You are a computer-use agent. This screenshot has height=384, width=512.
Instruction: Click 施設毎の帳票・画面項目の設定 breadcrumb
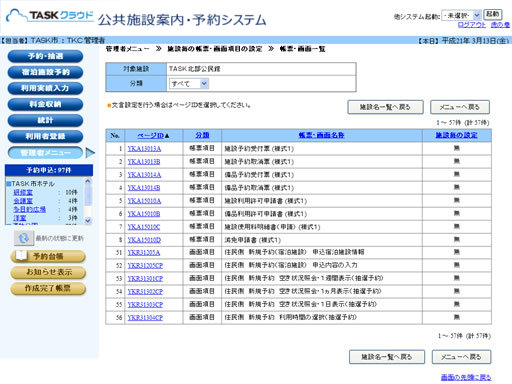tap(215, 49)
